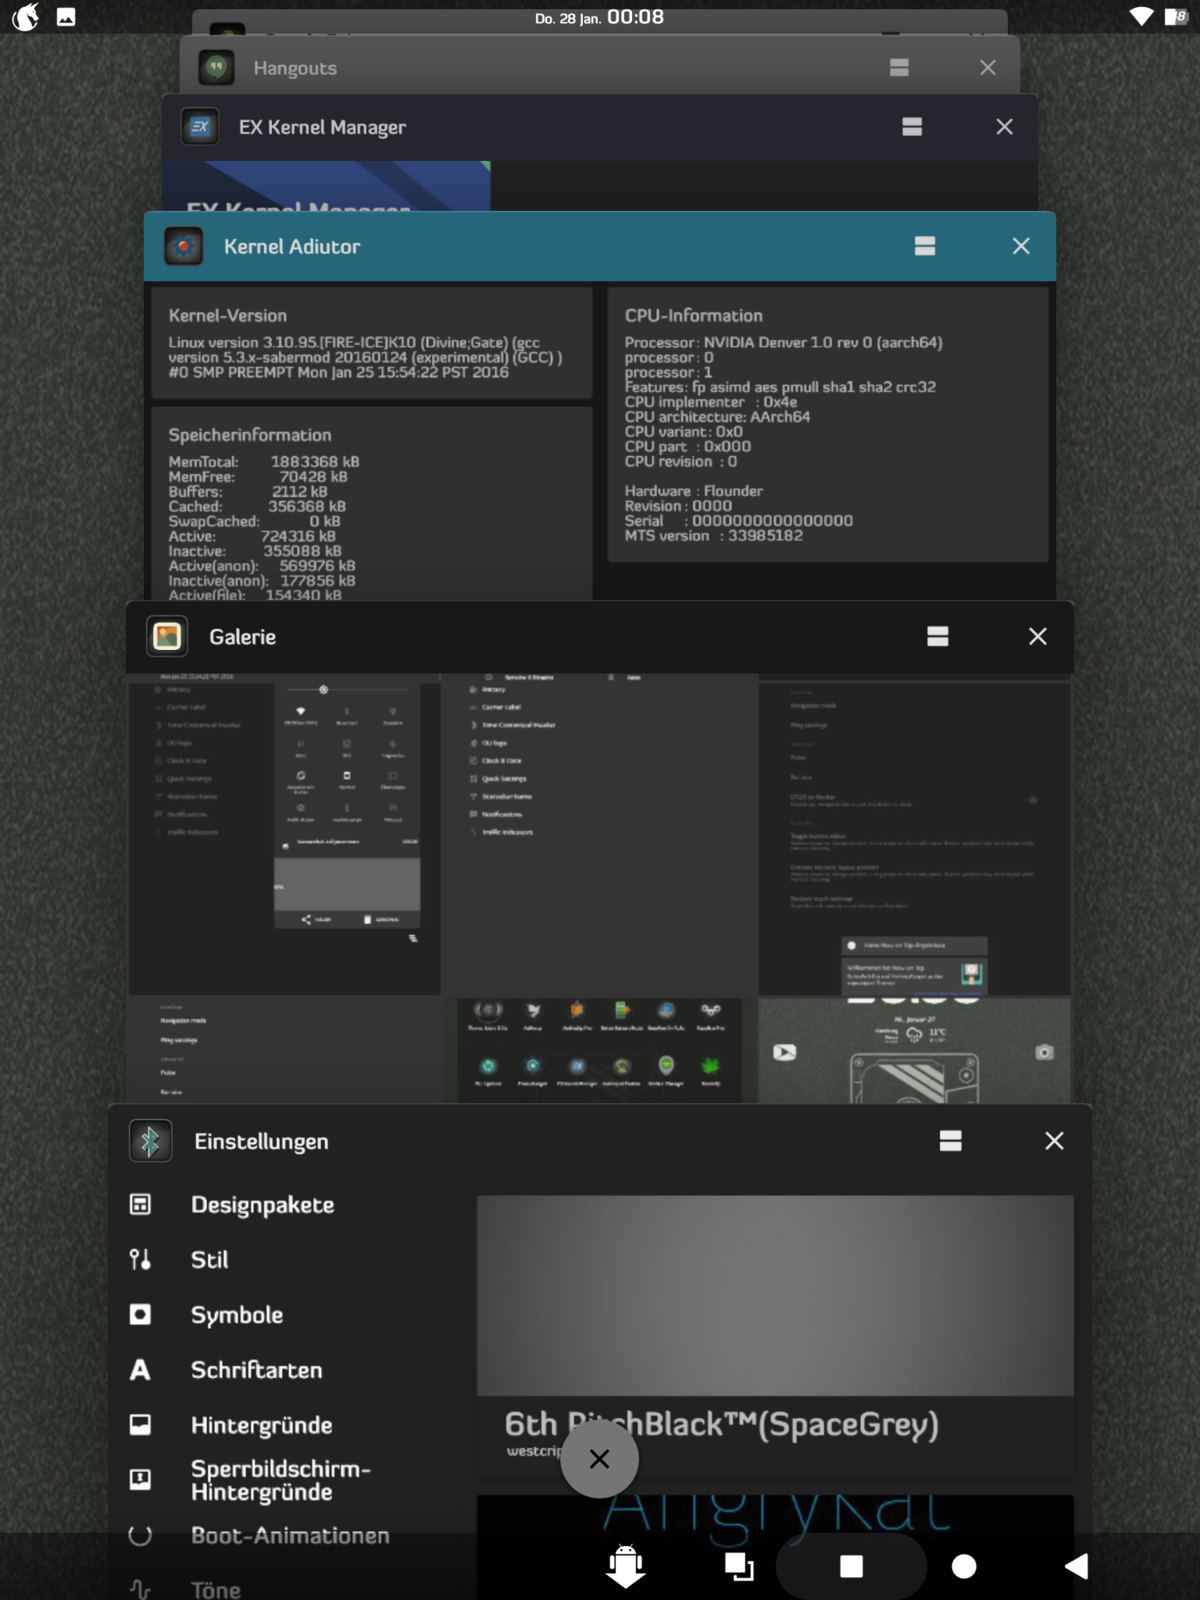Tap the EX Kernel Manager app icon
Image resolution: width=1200 pixels, height=1600 pixels.
200,127
